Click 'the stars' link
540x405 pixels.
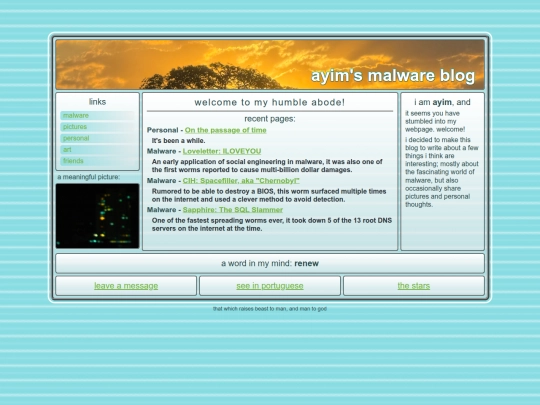(414, 286)
